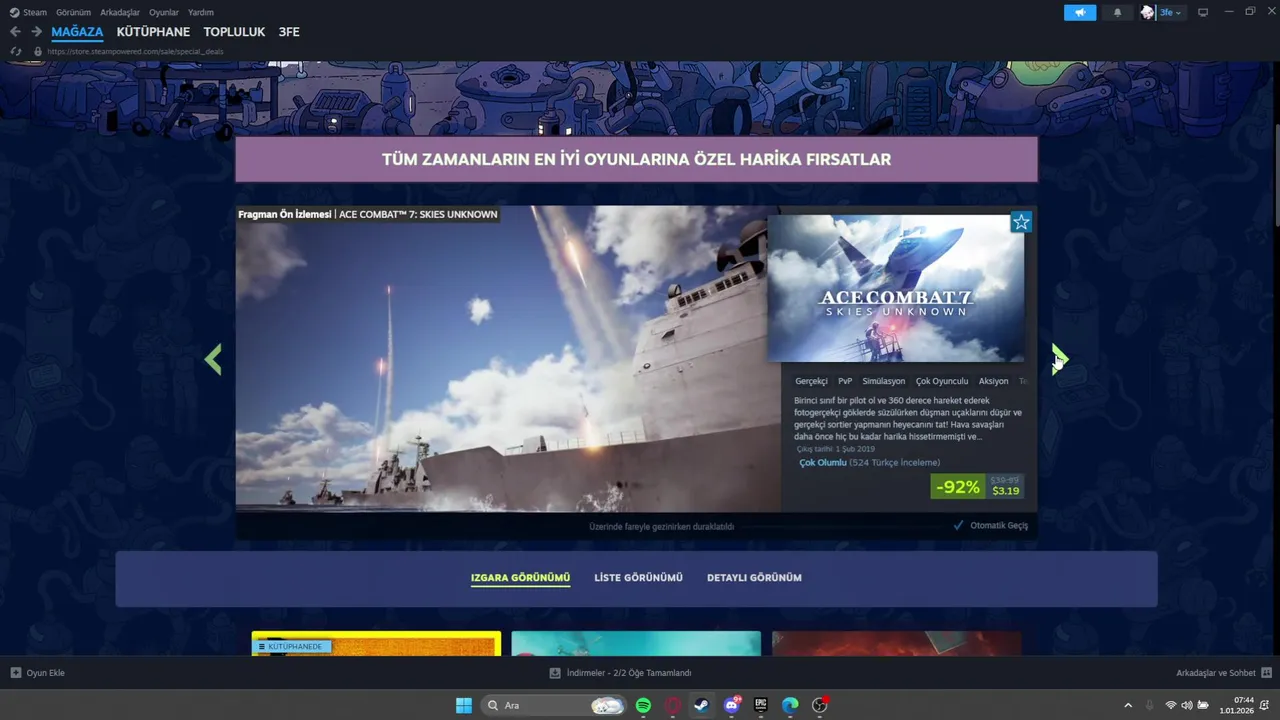Click the friends chat list icon

coord(1266,673)
